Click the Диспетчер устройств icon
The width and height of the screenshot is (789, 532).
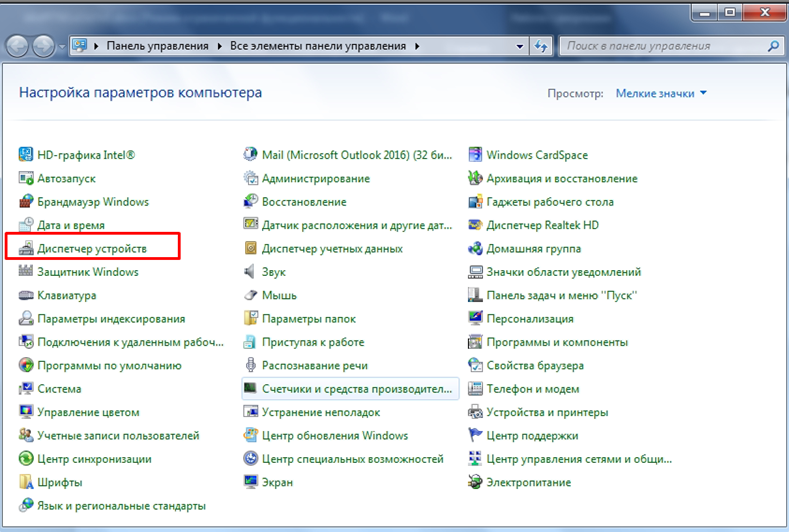26,248
